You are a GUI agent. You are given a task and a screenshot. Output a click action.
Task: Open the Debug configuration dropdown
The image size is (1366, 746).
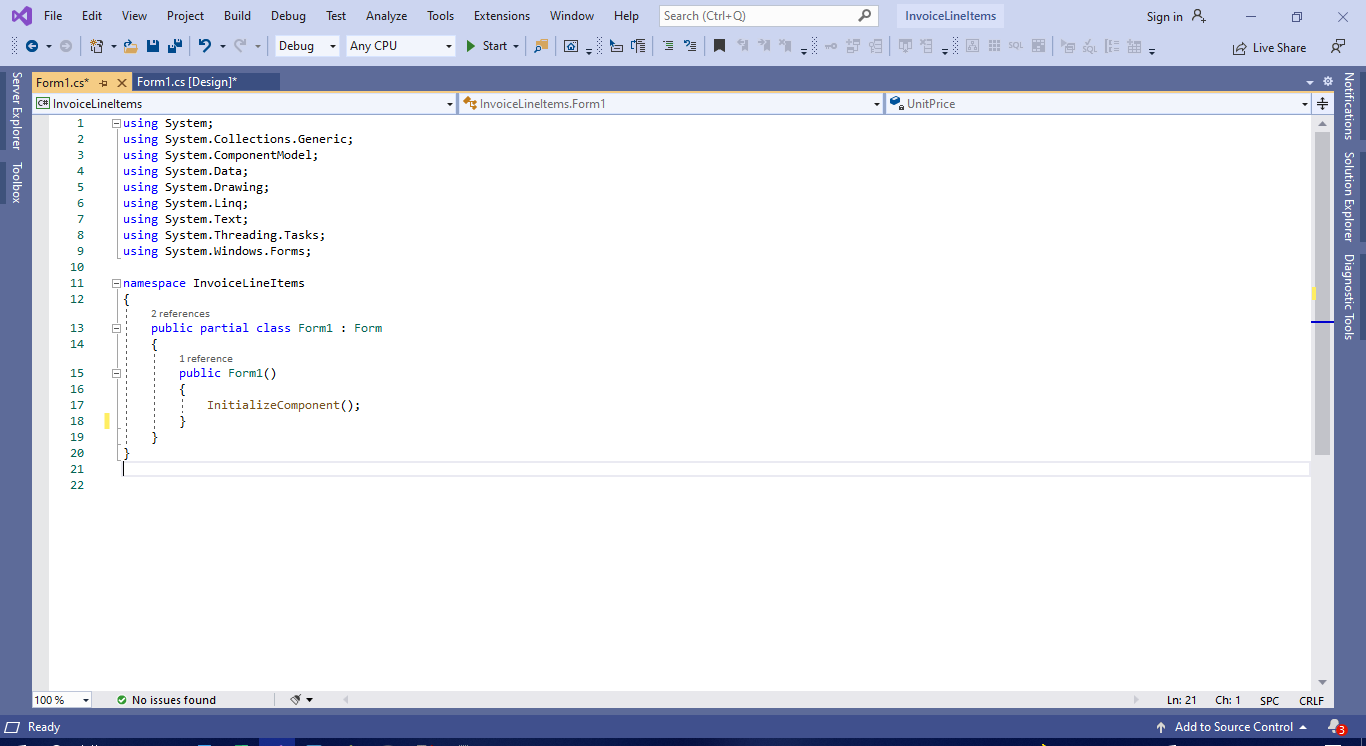pos(308,46)
